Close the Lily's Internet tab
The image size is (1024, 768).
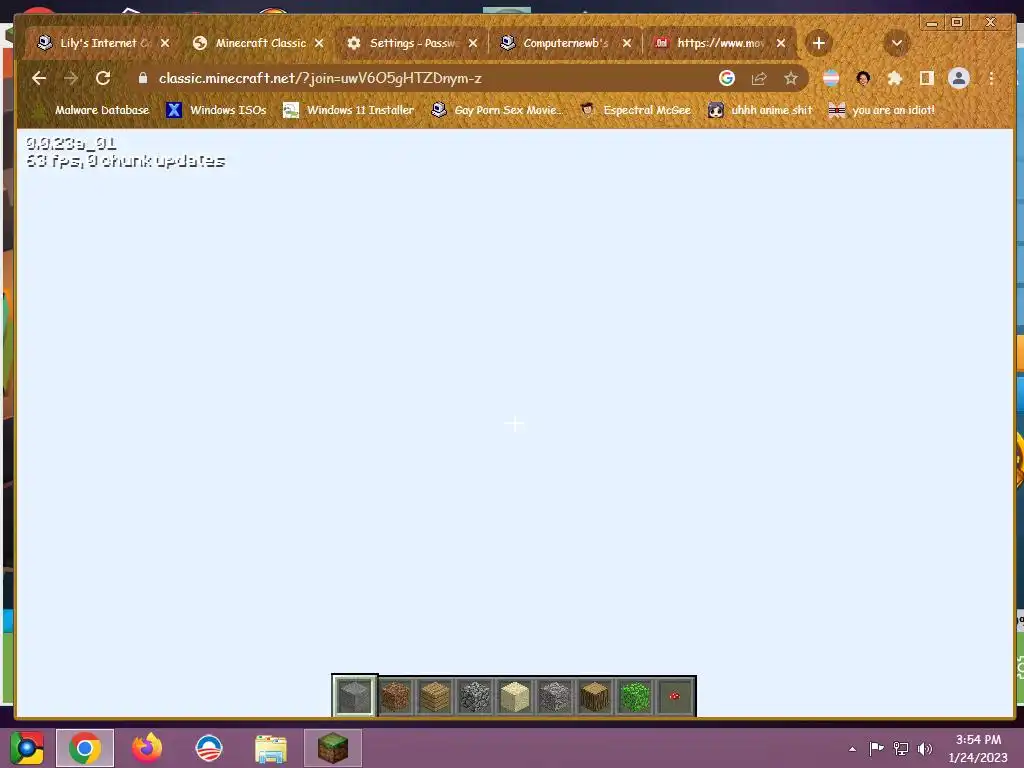[x=165, y=43]
